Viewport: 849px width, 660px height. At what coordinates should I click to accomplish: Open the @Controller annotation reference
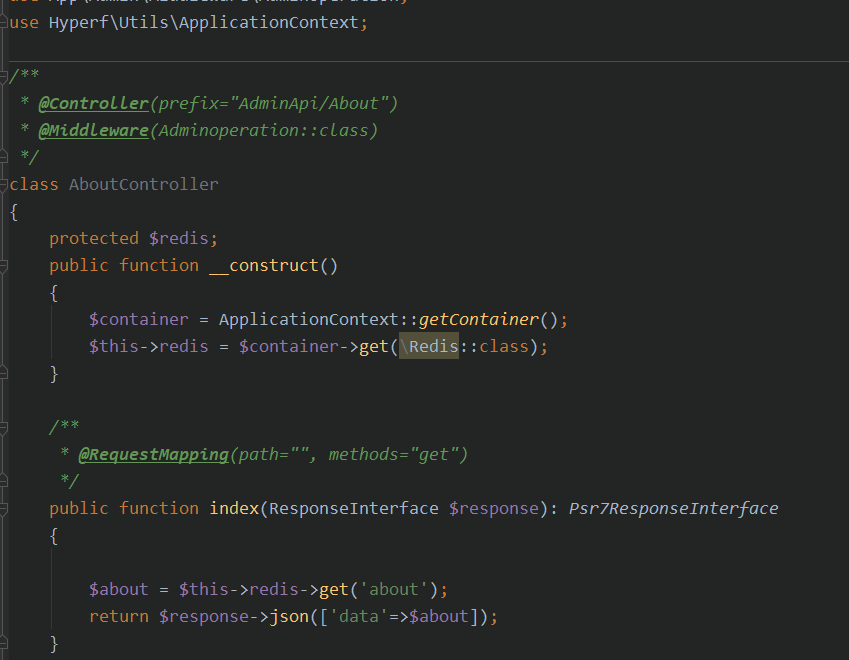pos(94,103)
